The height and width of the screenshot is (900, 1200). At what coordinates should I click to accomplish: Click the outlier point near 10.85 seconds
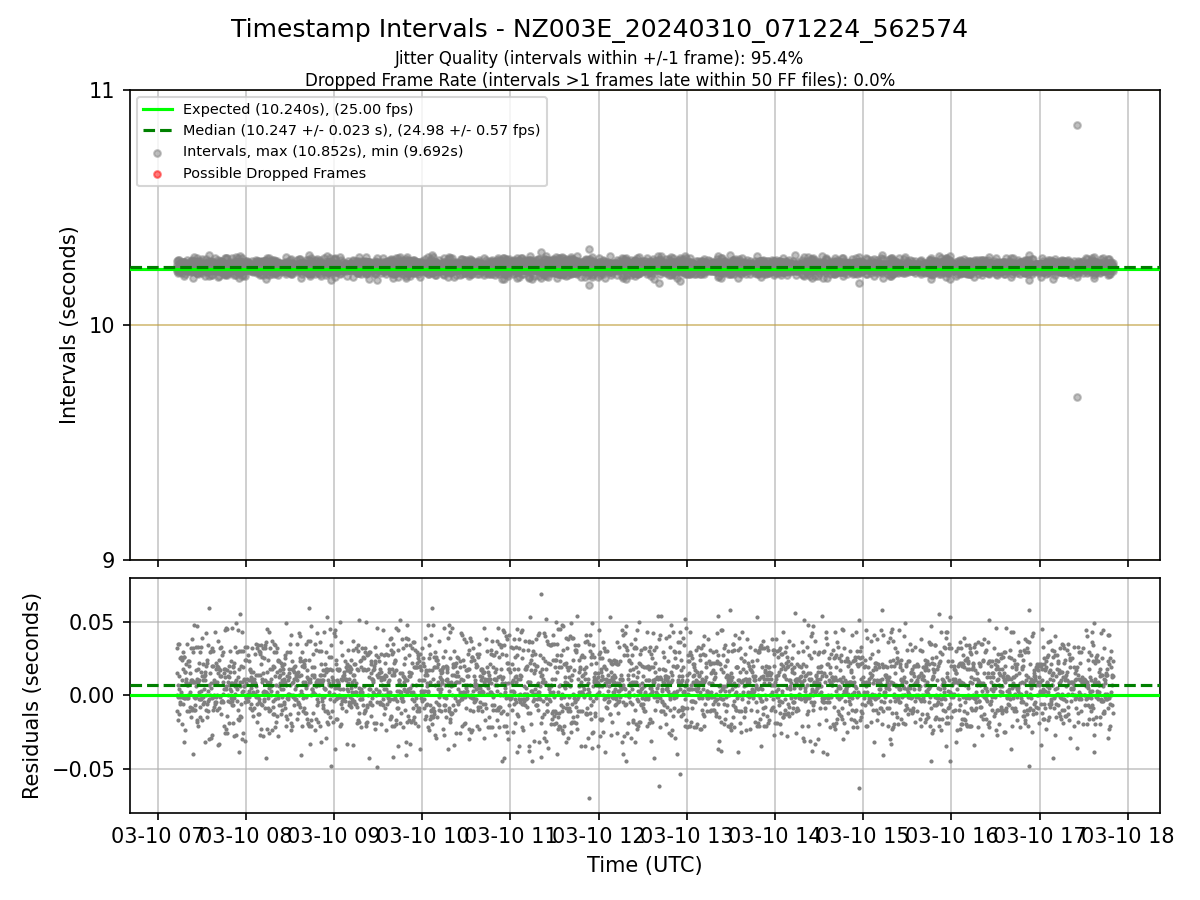pyautogui.click(x=1077, y=125)
